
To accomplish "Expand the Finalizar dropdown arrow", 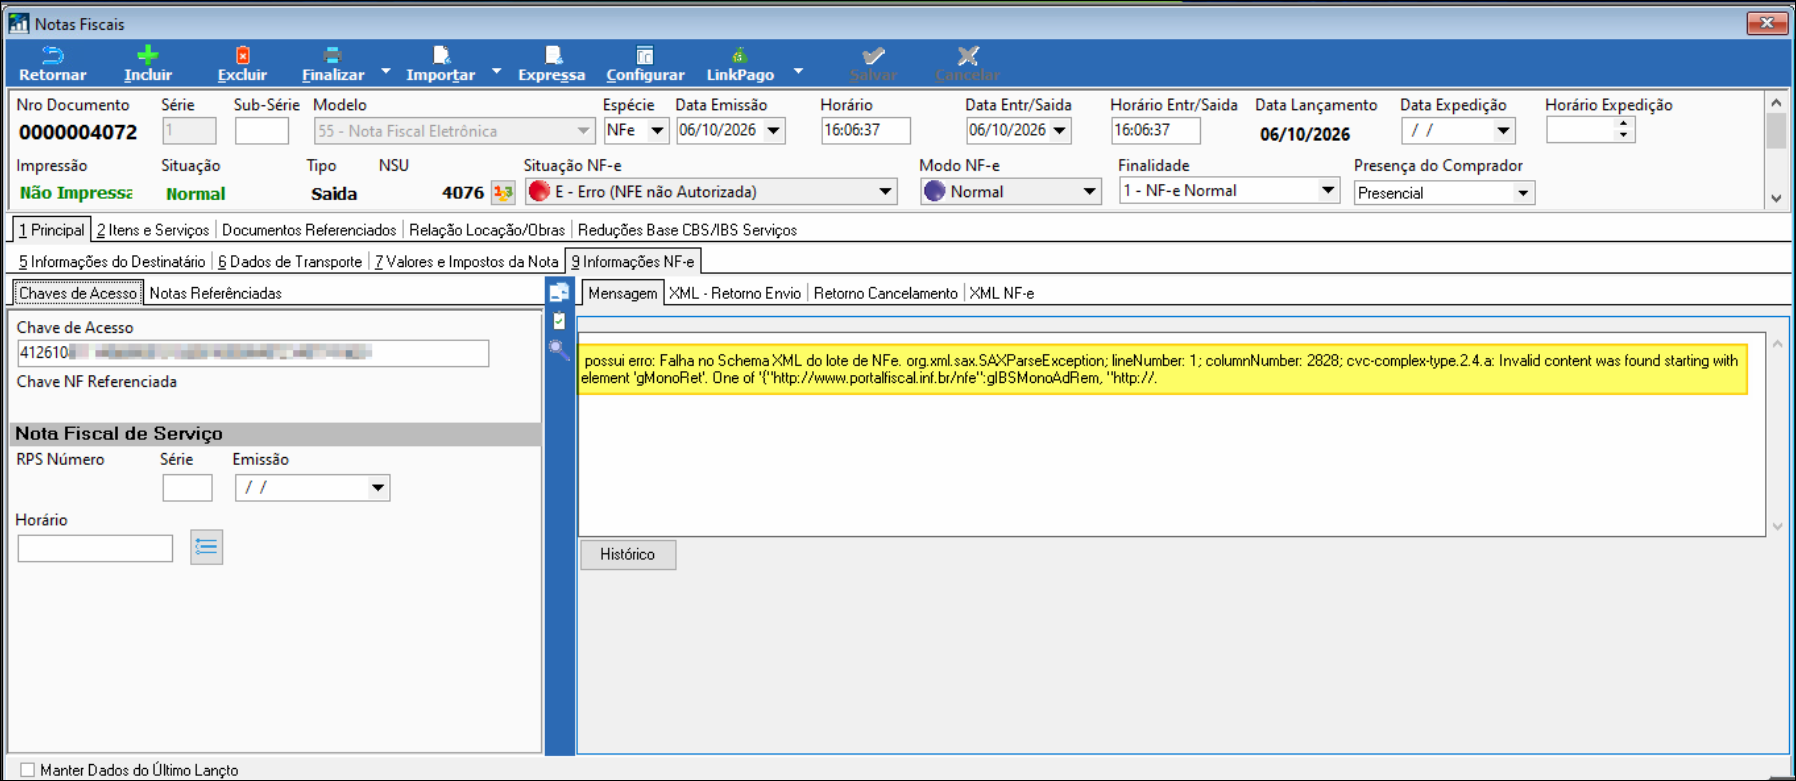I will 386,72.
